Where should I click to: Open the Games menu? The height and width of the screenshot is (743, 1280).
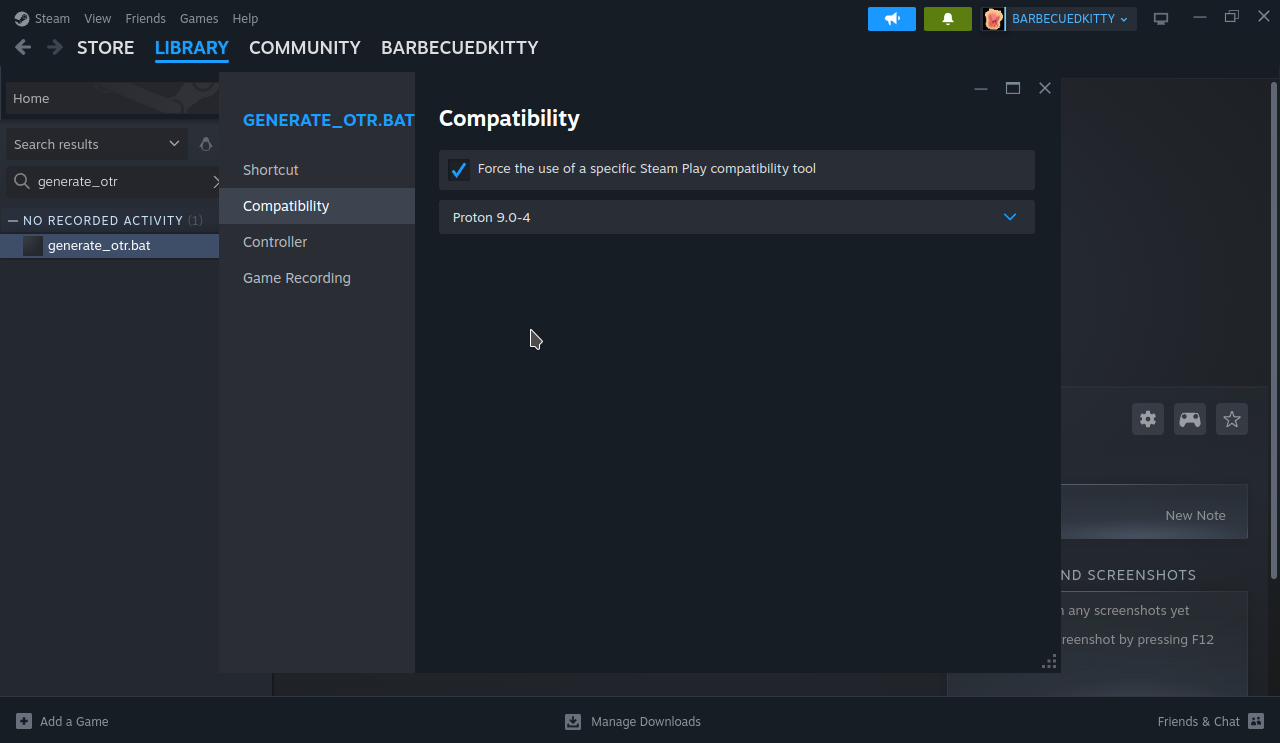tap(199, 18)
